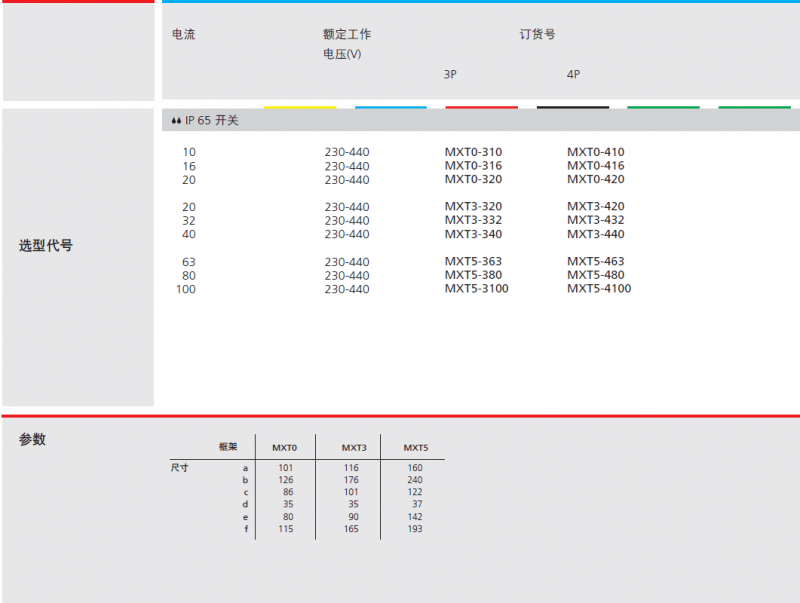Image resolution: width=800 pixels, height=603 pixels.
Task: Select the 4P column heading
Action: [x=573, y=74]
